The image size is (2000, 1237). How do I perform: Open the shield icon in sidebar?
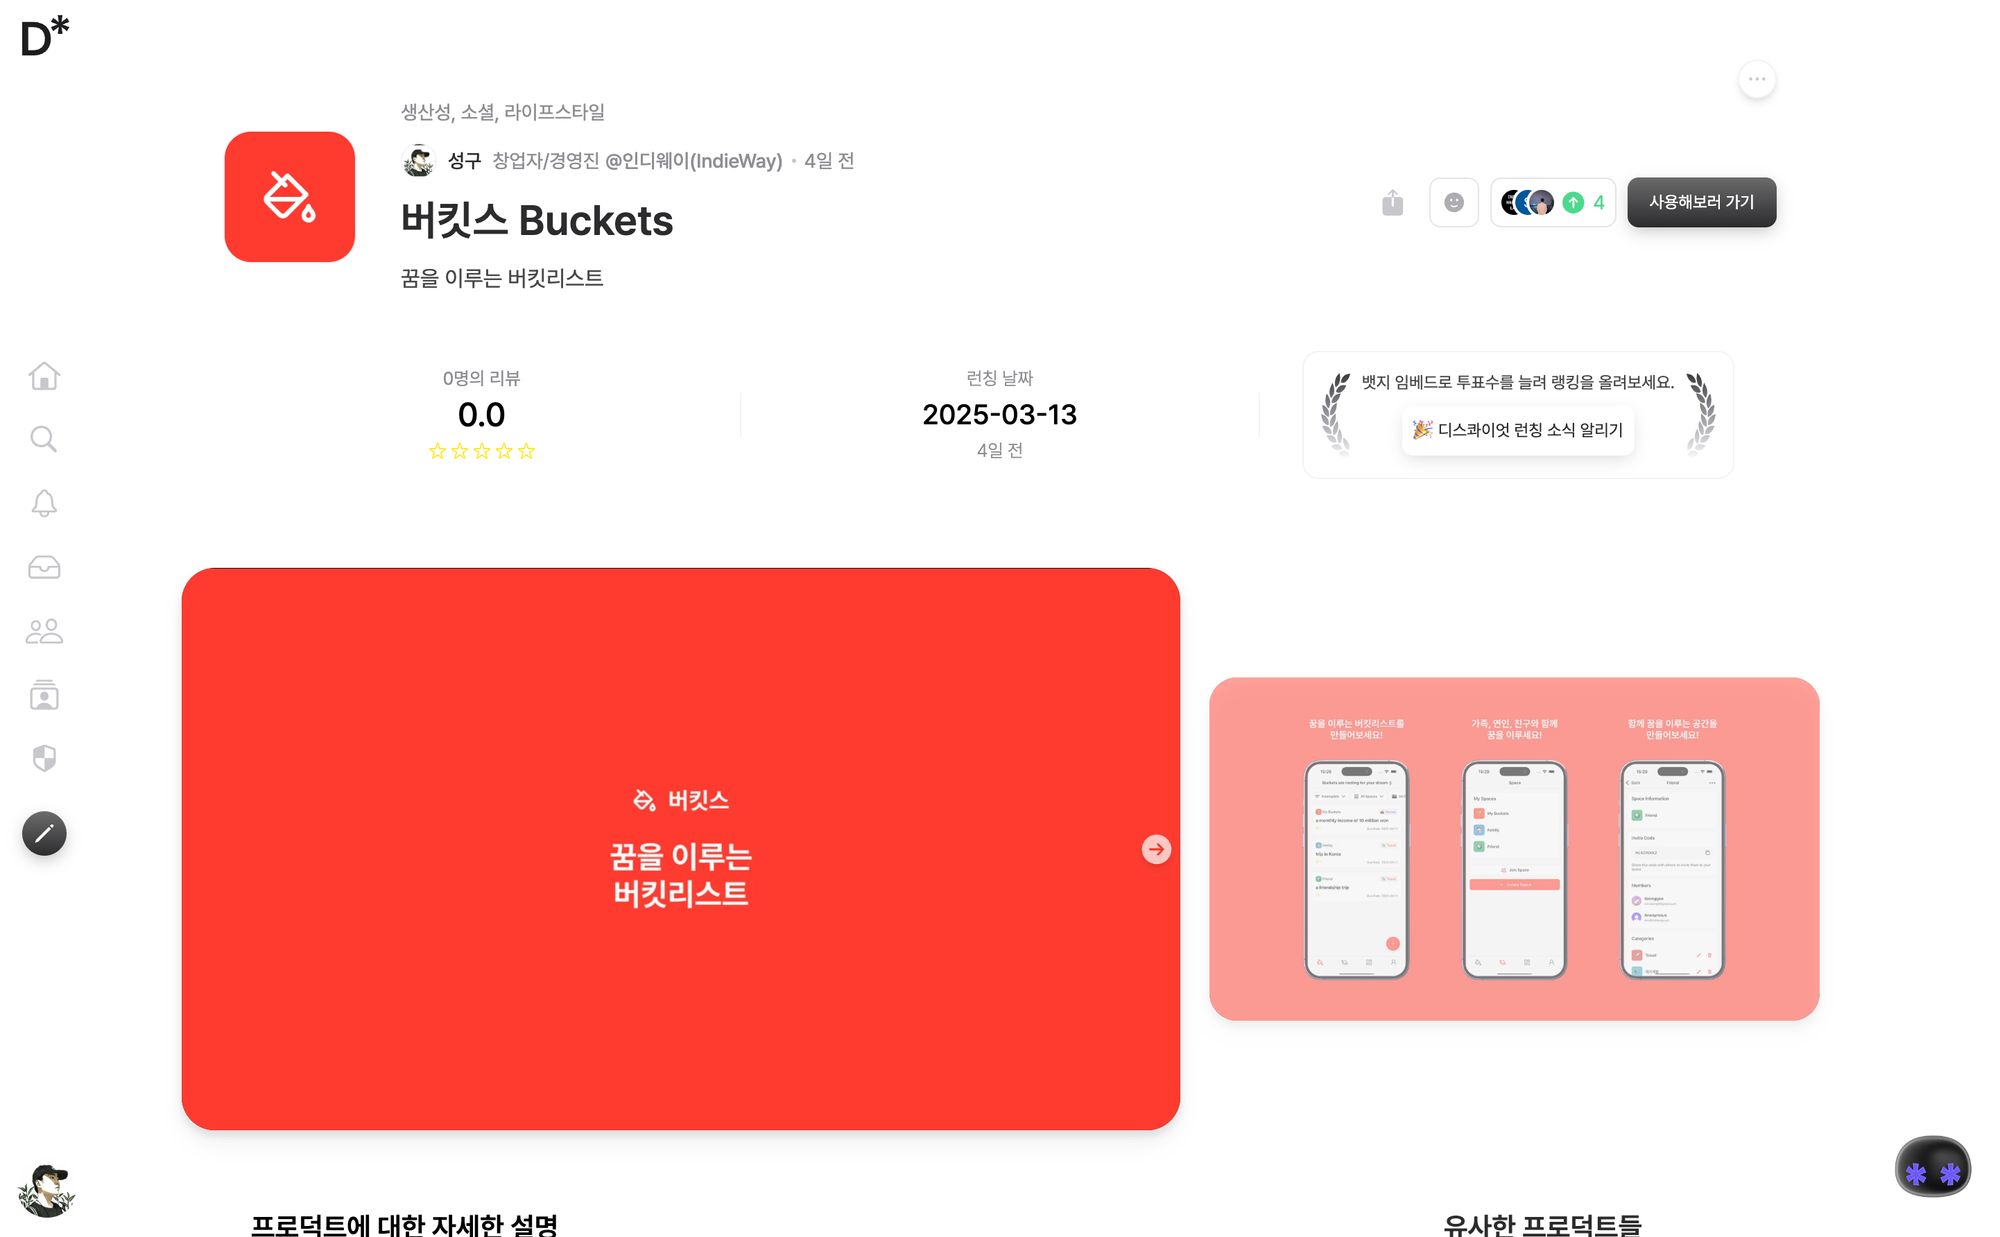click(44, 759)
